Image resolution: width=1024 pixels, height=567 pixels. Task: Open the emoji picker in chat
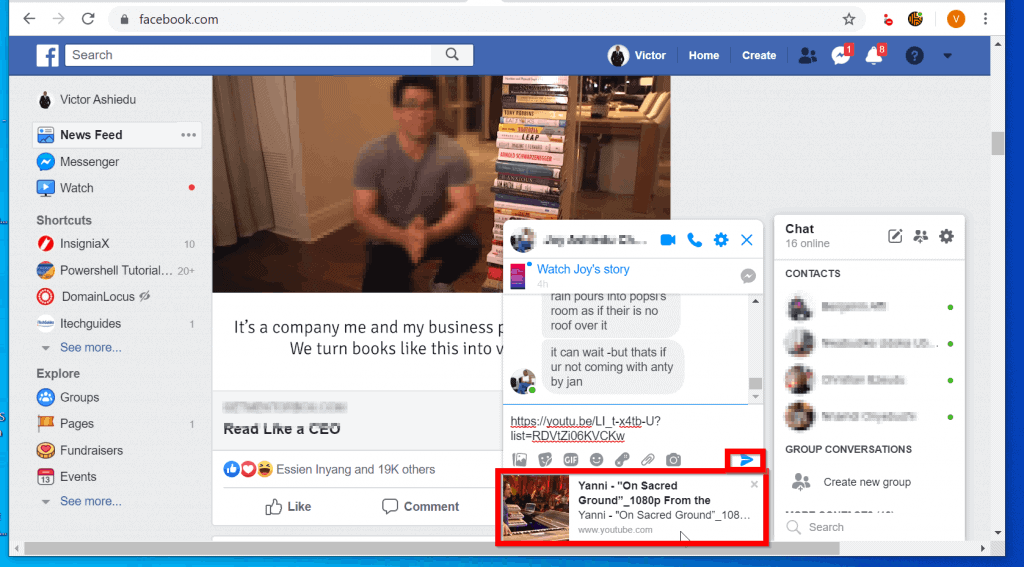coord(596,460)
